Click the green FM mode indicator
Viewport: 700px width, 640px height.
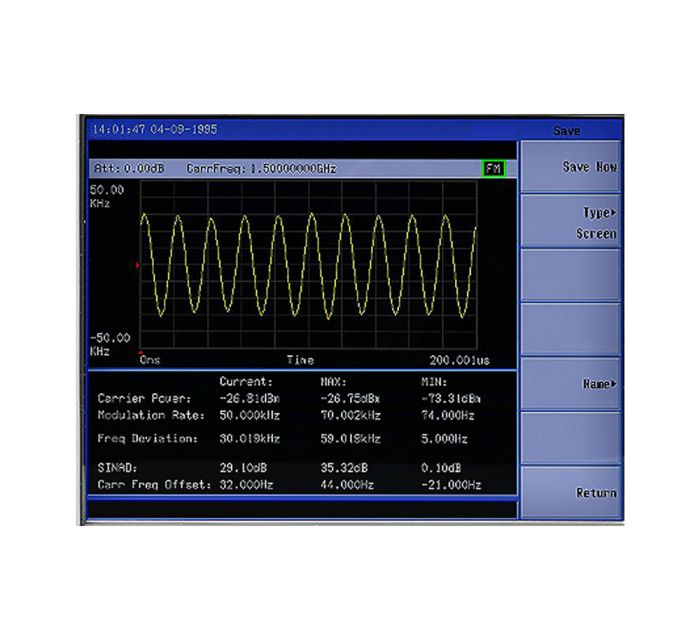point(494,169)
